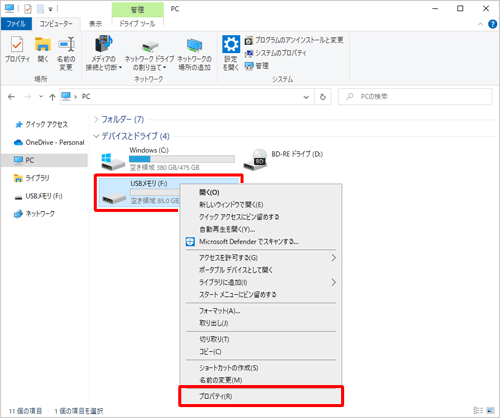Viewport: 500px width, 418px height.
Task: Switch to details view in status bar
Action: pyautogui.click(x=478, y=410)
